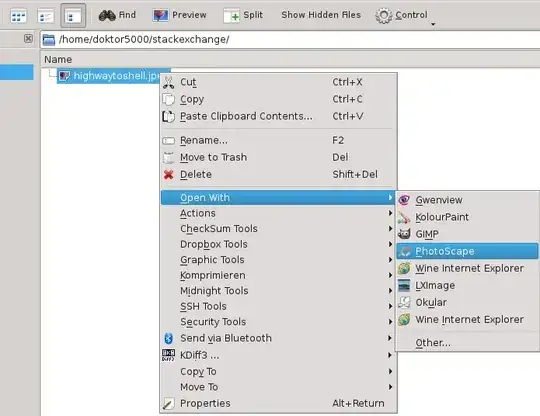Viewport: 540px width, 416px height.
Task: Click the Properties icon entry
Action: tap(168, 403)
